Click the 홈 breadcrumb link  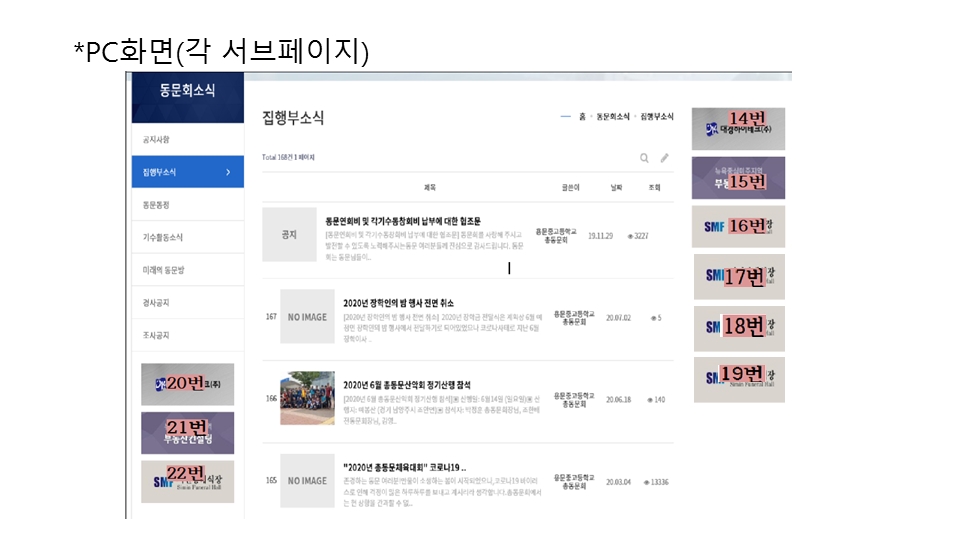click(x=582, y=116)
